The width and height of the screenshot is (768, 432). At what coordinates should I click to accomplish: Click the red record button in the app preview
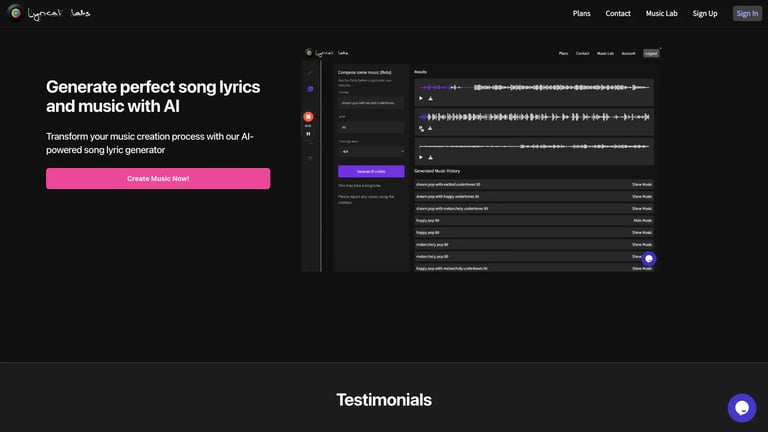308,117
